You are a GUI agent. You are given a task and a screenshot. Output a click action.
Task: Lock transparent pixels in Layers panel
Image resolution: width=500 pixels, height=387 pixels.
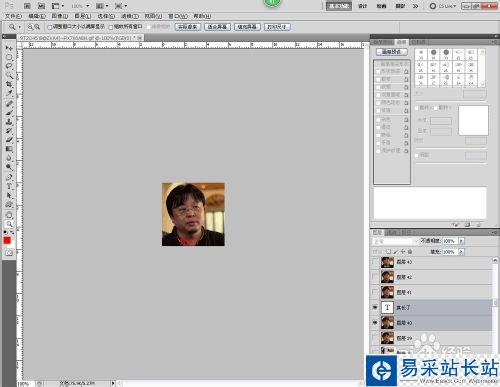(x=388, y=252)
